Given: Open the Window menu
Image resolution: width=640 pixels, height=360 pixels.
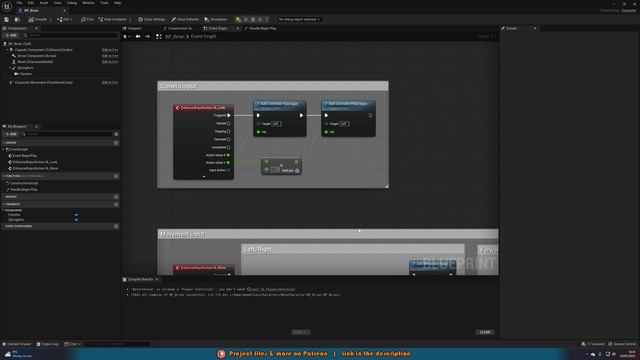Looking at the screenshot, I should tap(88, 3).
